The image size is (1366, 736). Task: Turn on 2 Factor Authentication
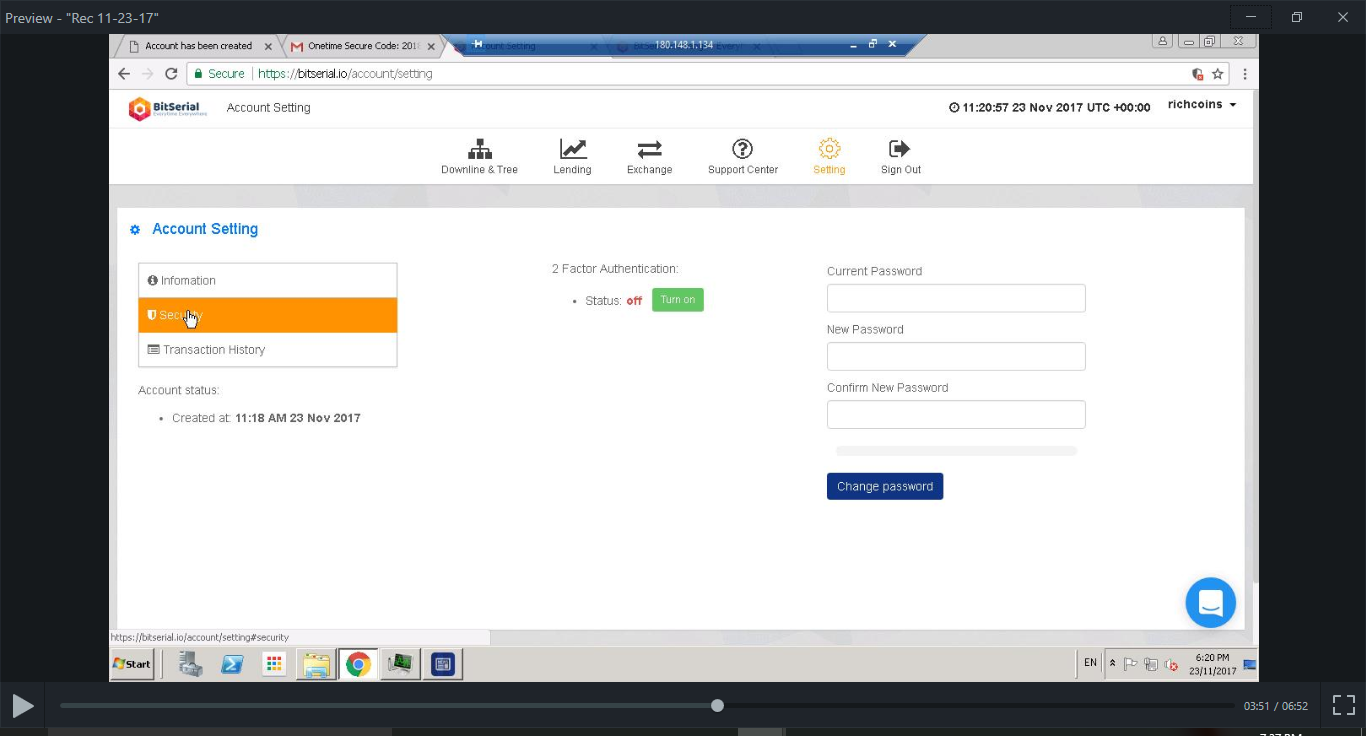pos(677,300)
